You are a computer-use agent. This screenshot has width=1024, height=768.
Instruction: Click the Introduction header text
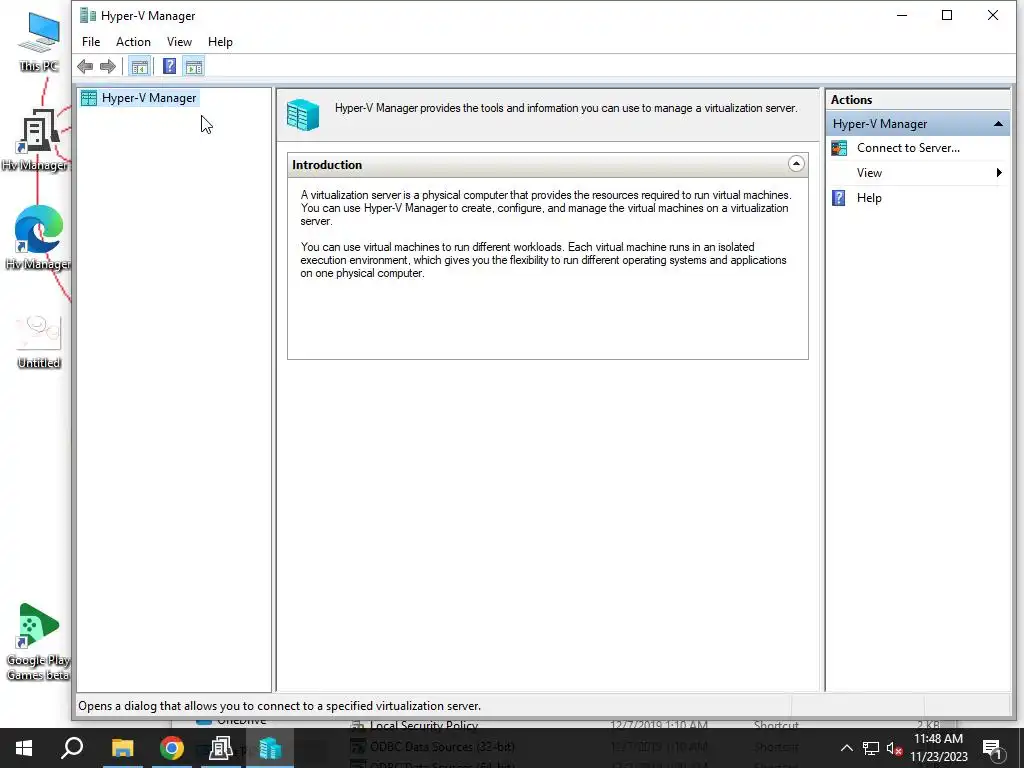pos(327,165)
